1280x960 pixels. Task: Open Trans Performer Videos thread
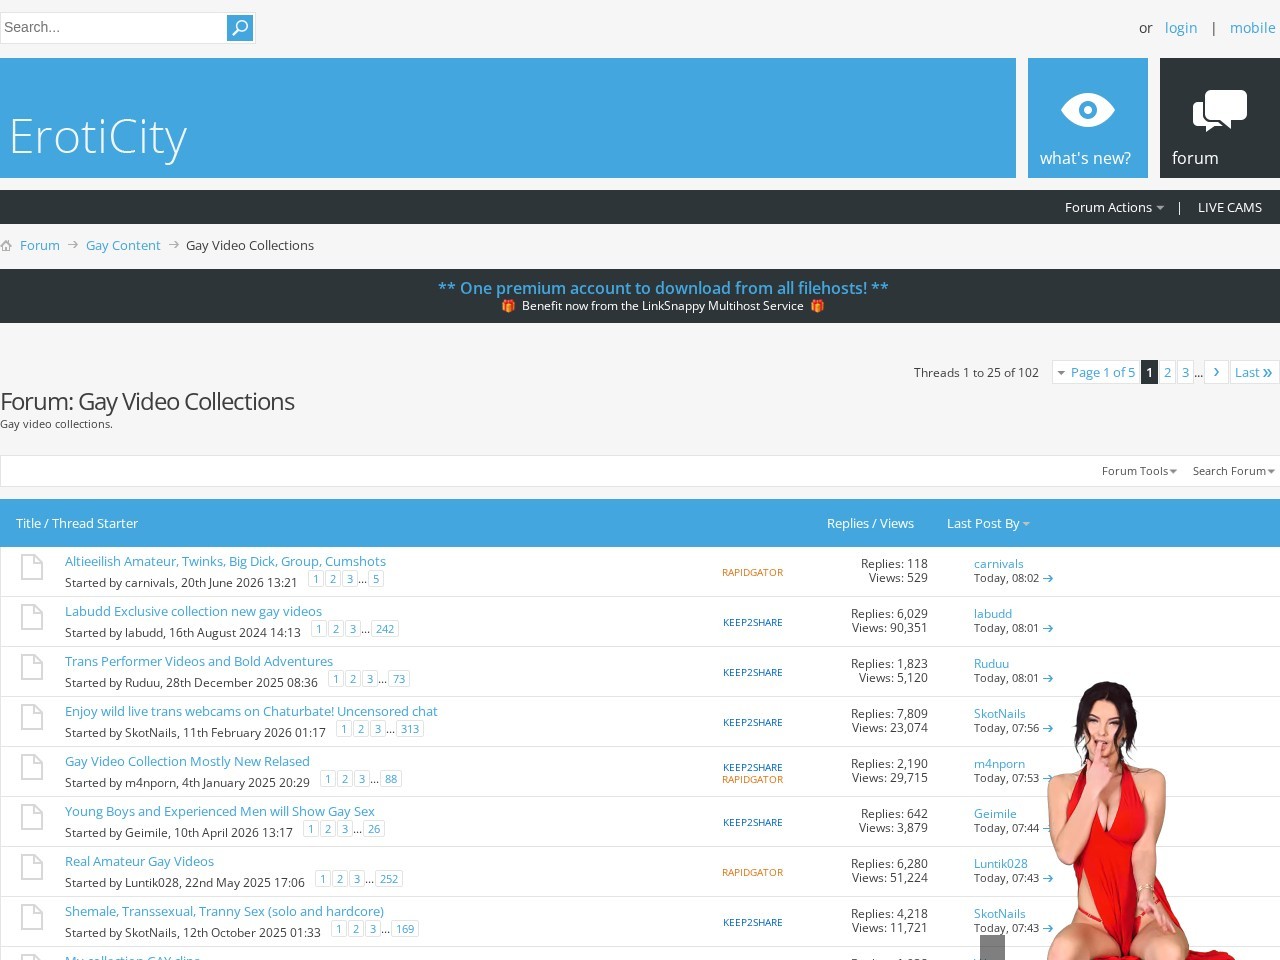coord(199,661)
